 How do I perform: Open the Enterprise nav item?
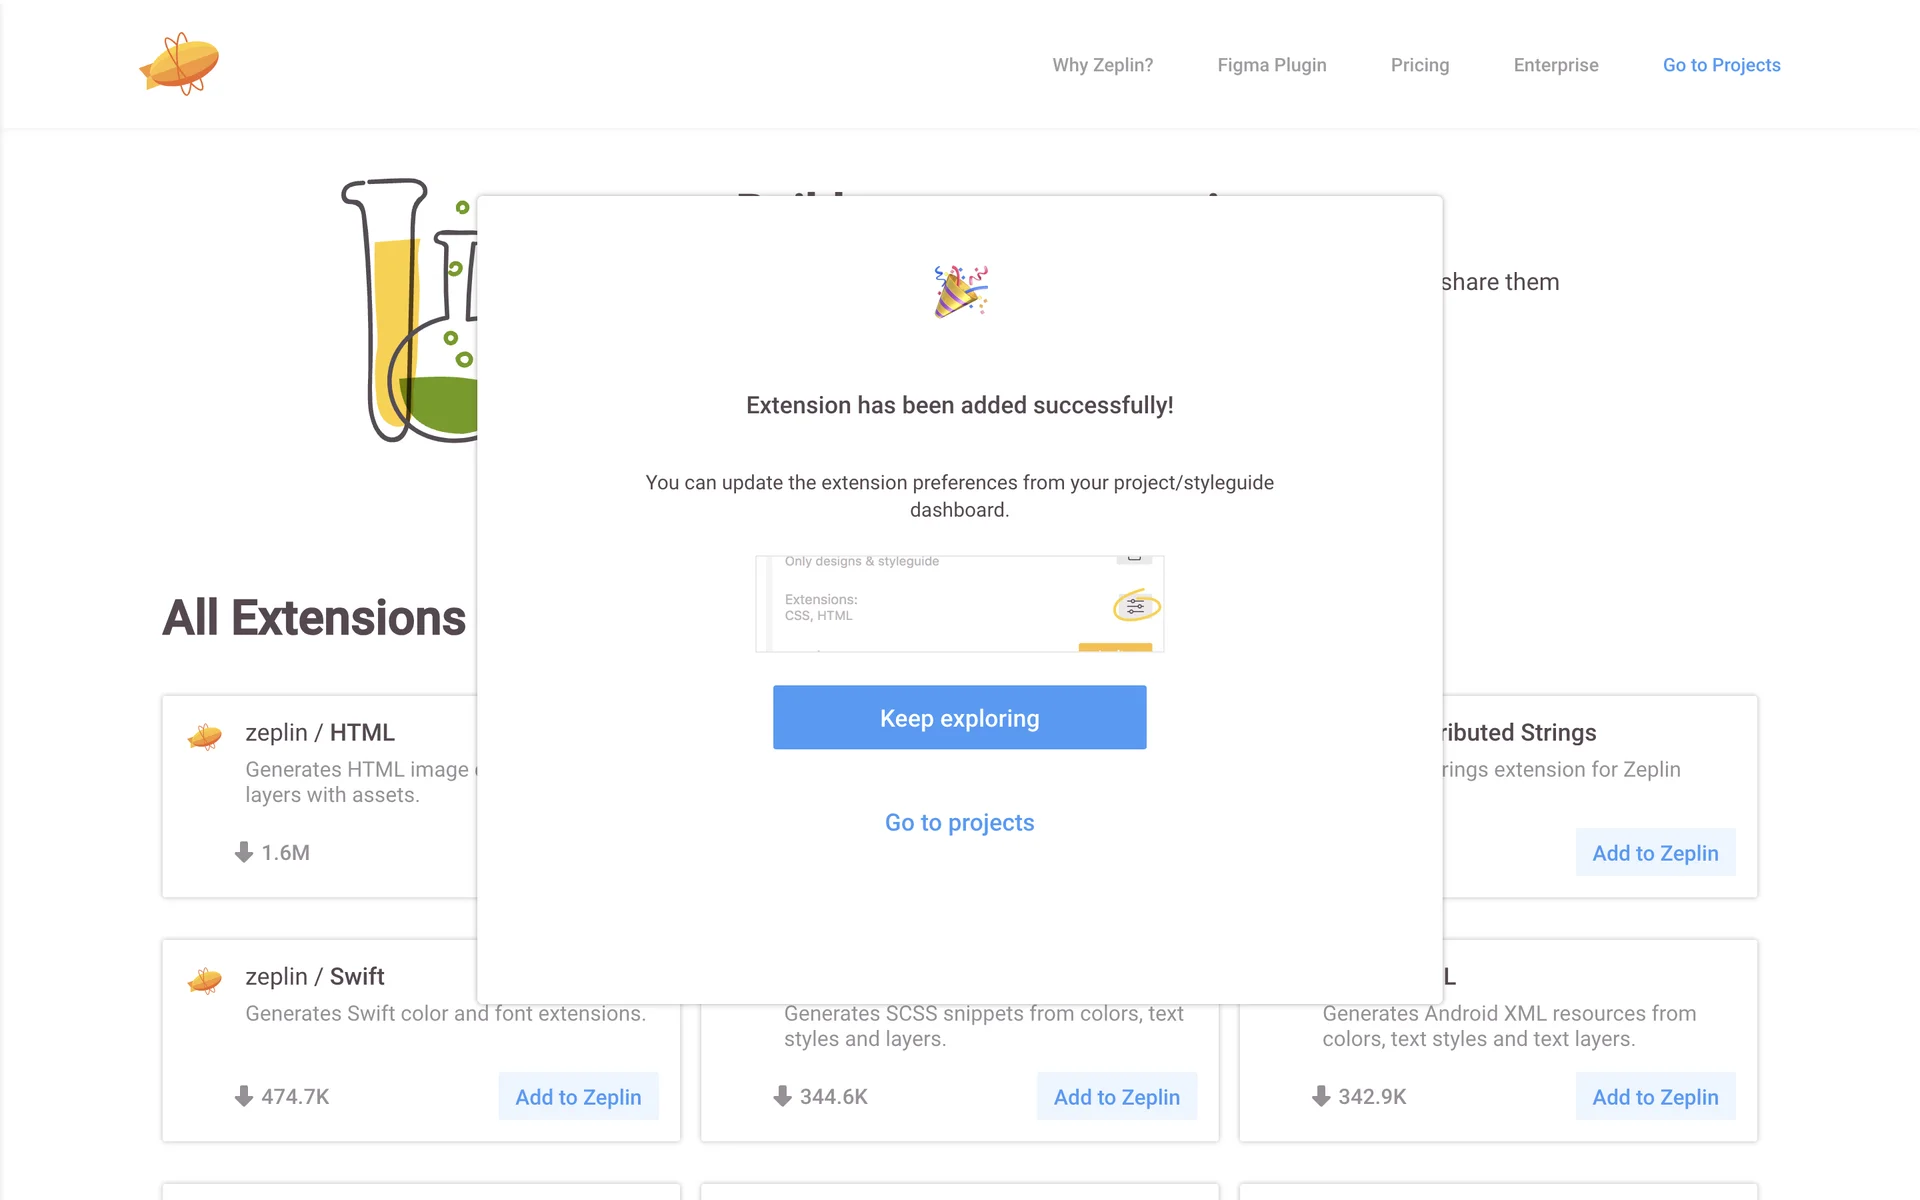[x=1555, y=65]
